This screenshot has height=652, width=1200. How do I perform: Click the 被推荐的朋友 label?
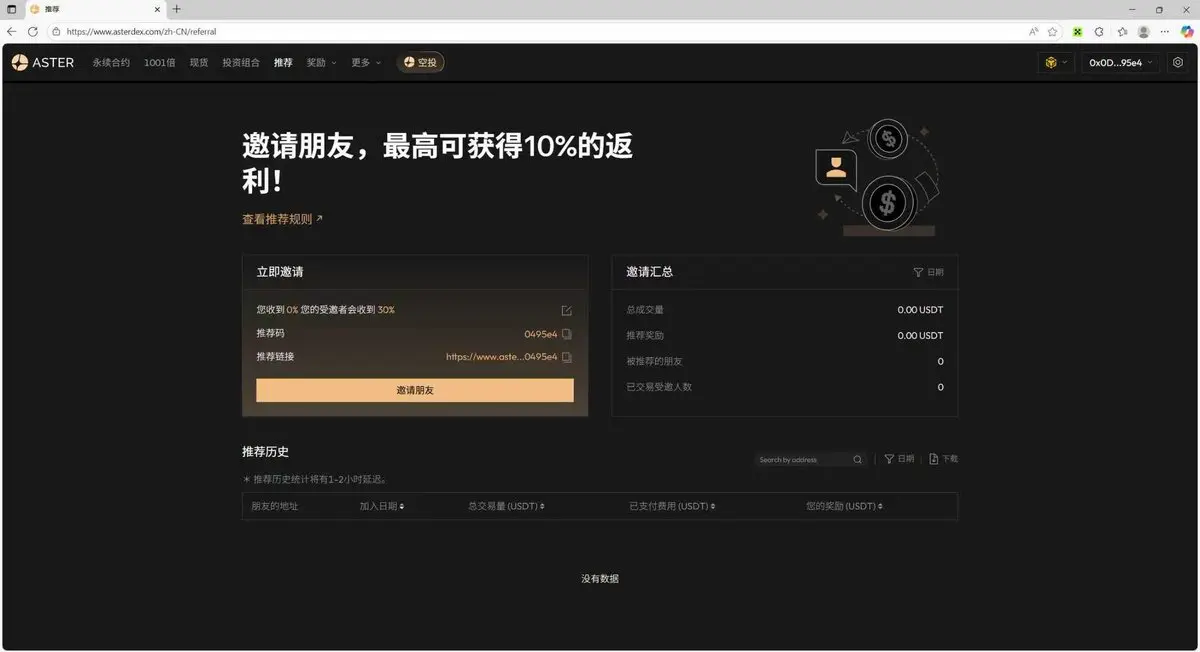point(655,361)
